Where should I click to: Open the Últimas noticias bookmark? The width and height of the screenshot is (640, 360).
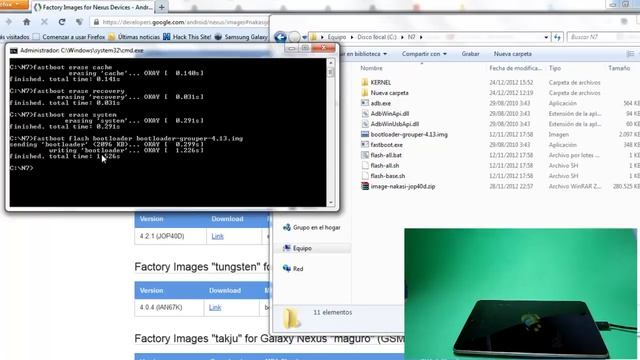[x=134, y=37]
